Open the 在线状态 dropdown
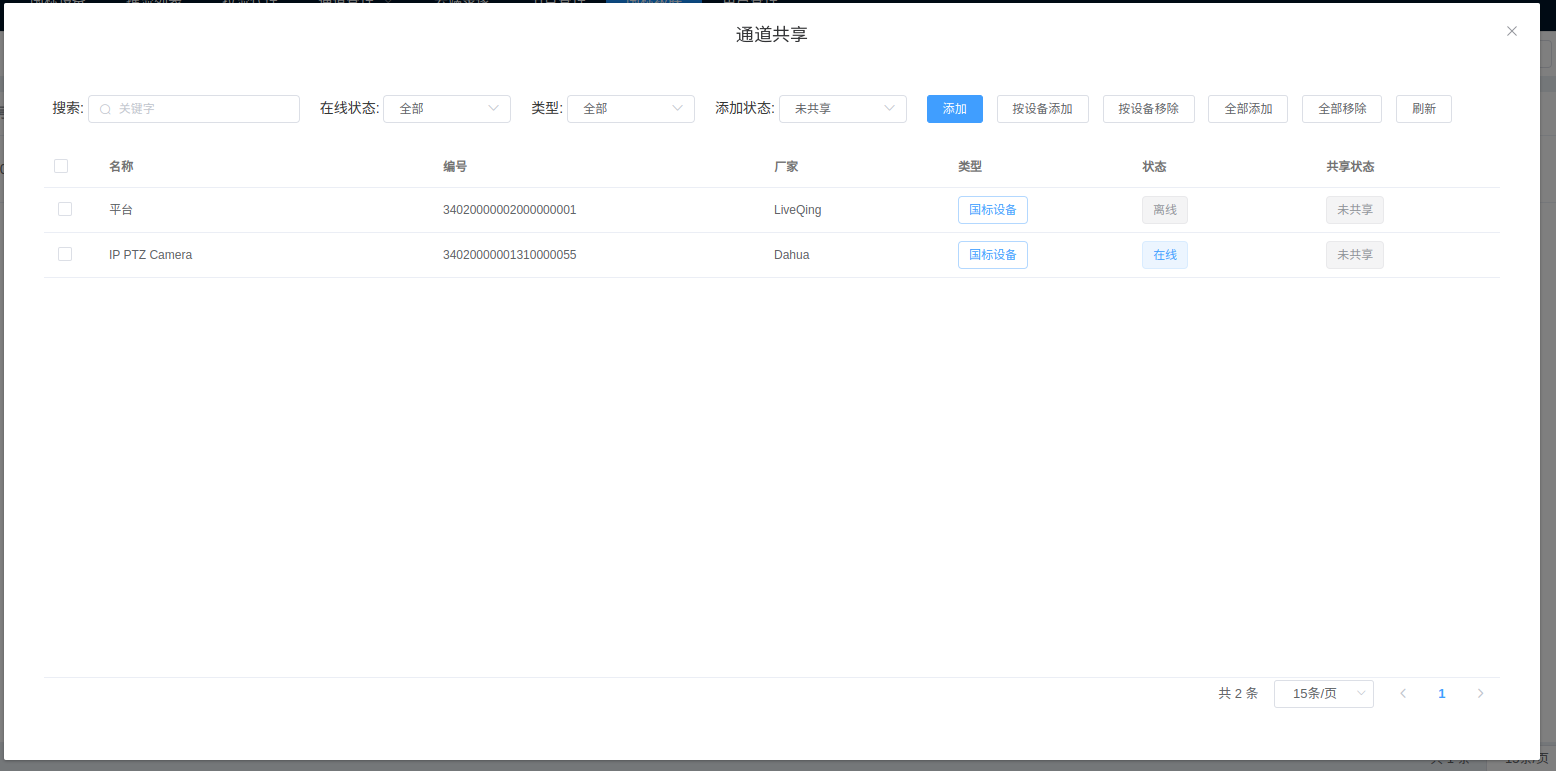The height and width of the screenshot is (771, 1556). [446, 109]
